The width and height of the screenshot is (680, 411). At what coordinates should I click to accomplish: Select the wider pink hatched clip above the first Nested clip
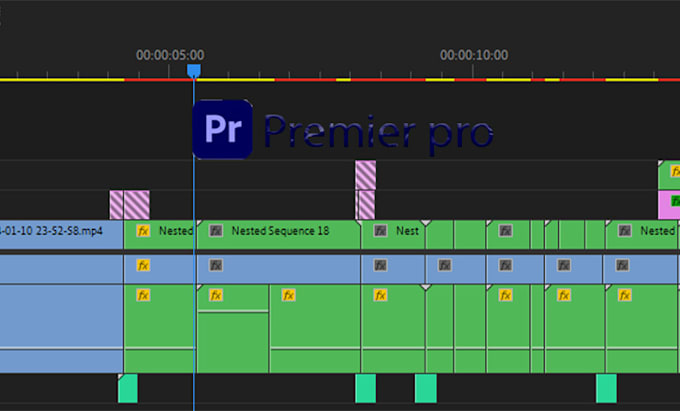(137, 205)
